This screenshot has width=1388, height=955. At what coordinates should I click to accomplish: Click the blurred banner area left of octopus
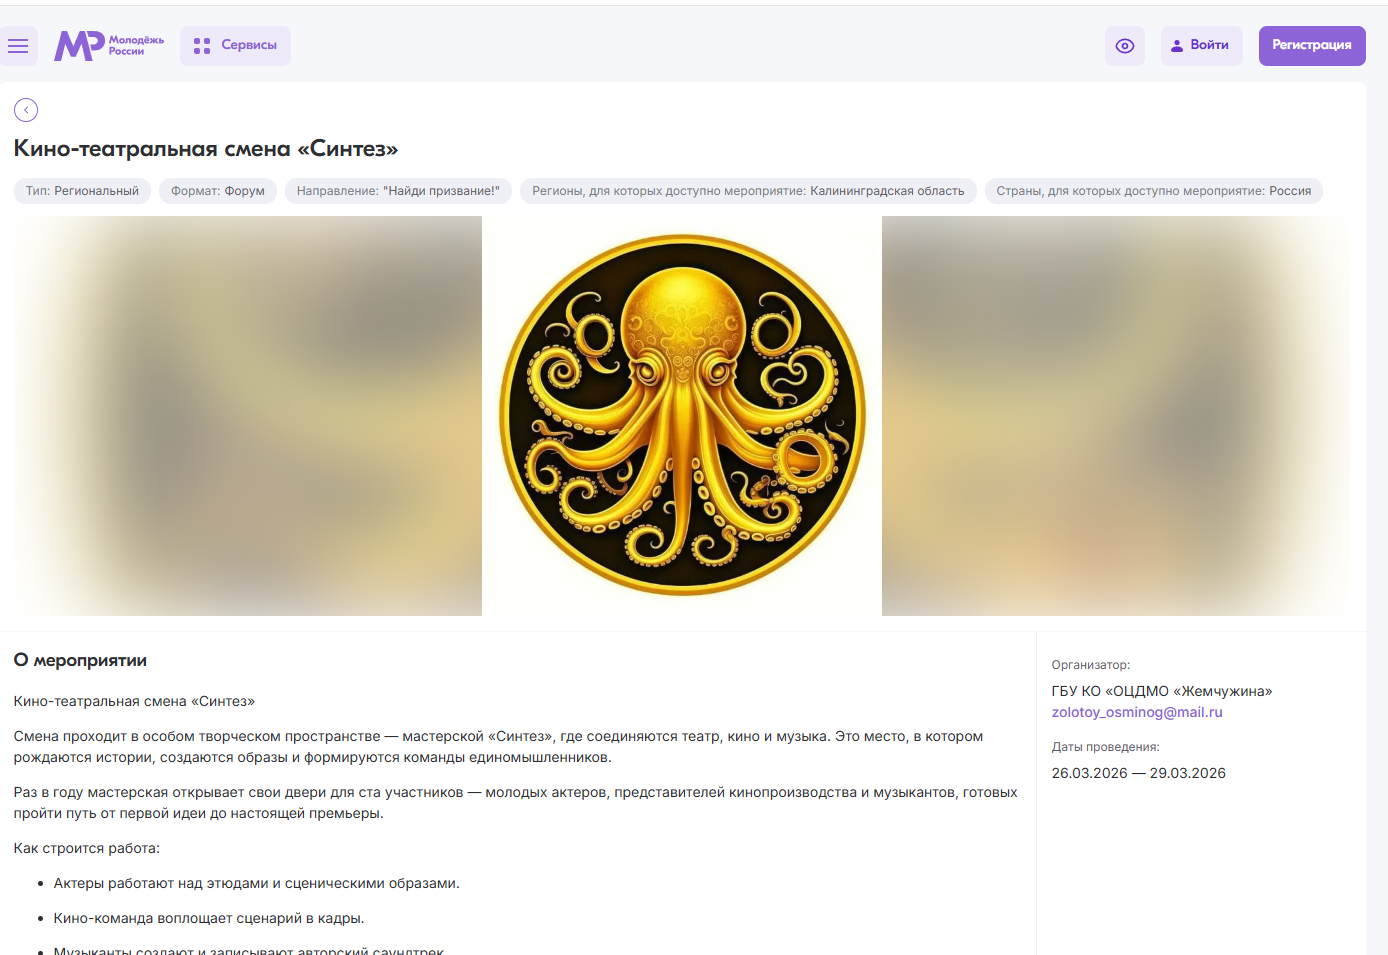[x=247, y=415]
